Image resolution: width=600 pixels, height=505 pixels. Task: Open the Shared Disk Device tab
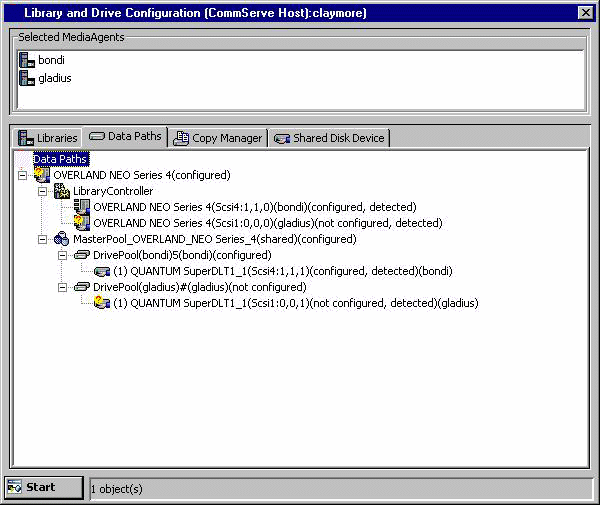[x=329, y=138]
